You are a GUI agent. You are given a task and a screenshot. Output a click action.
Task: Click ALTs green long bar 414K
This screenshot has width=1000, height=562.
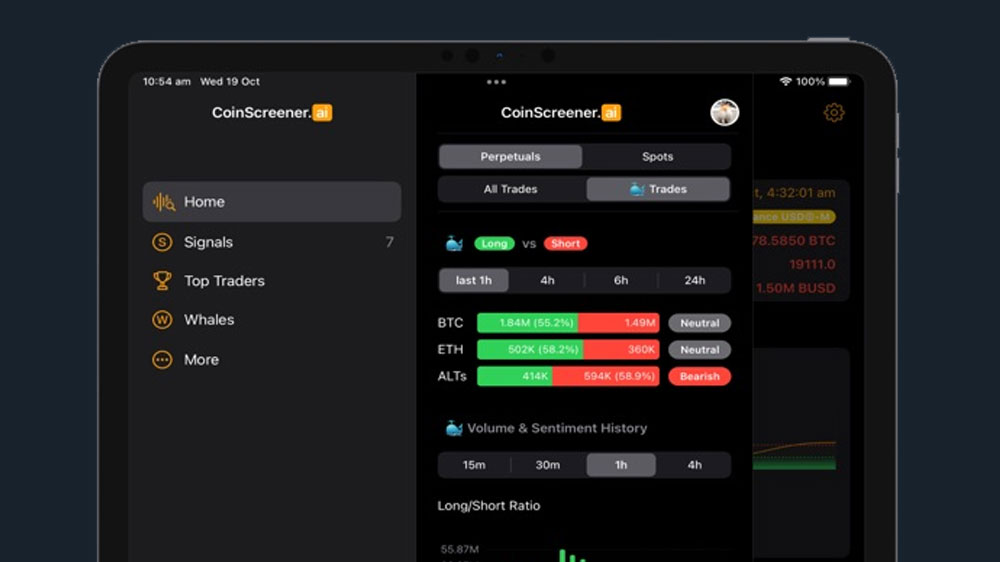515,376
